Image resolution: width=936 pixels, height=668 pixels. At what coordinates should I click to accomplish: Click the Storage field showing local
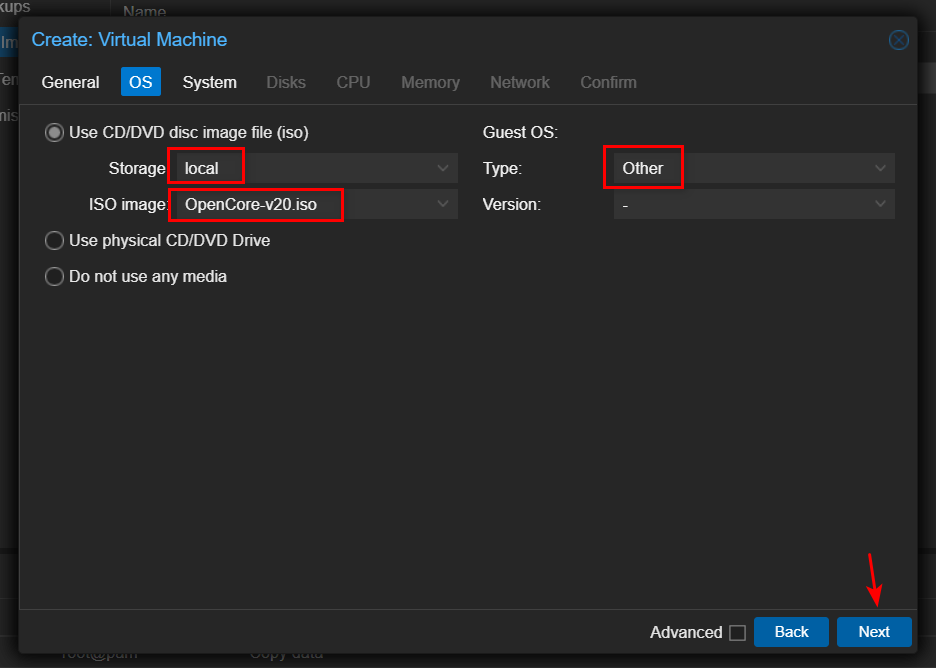[x=300, y=168]
